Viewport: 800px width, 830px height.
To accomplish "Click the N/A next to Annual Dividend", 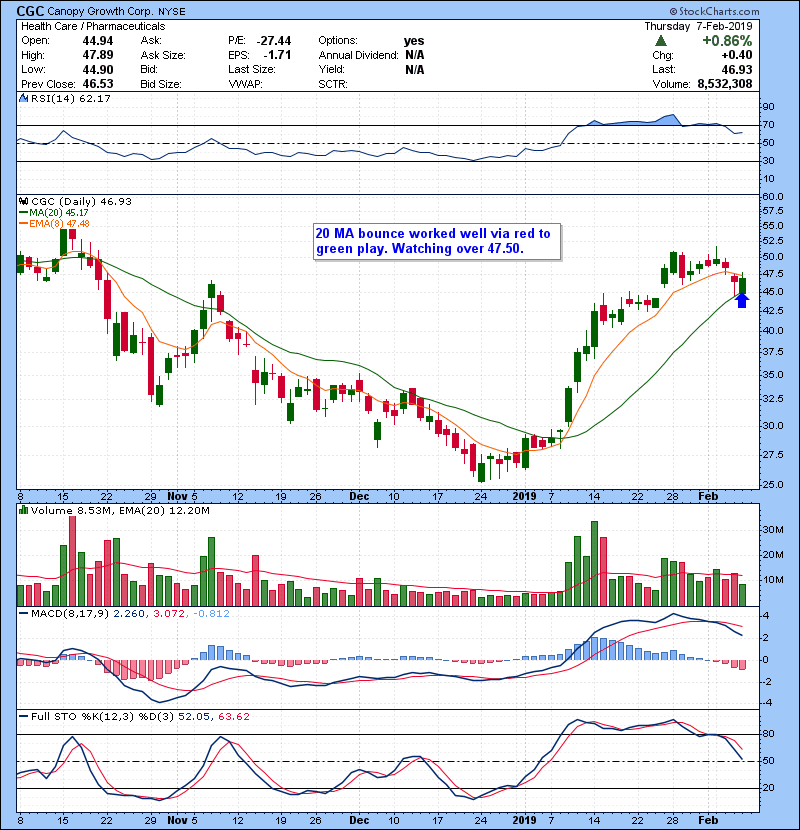I will (415, 55).
